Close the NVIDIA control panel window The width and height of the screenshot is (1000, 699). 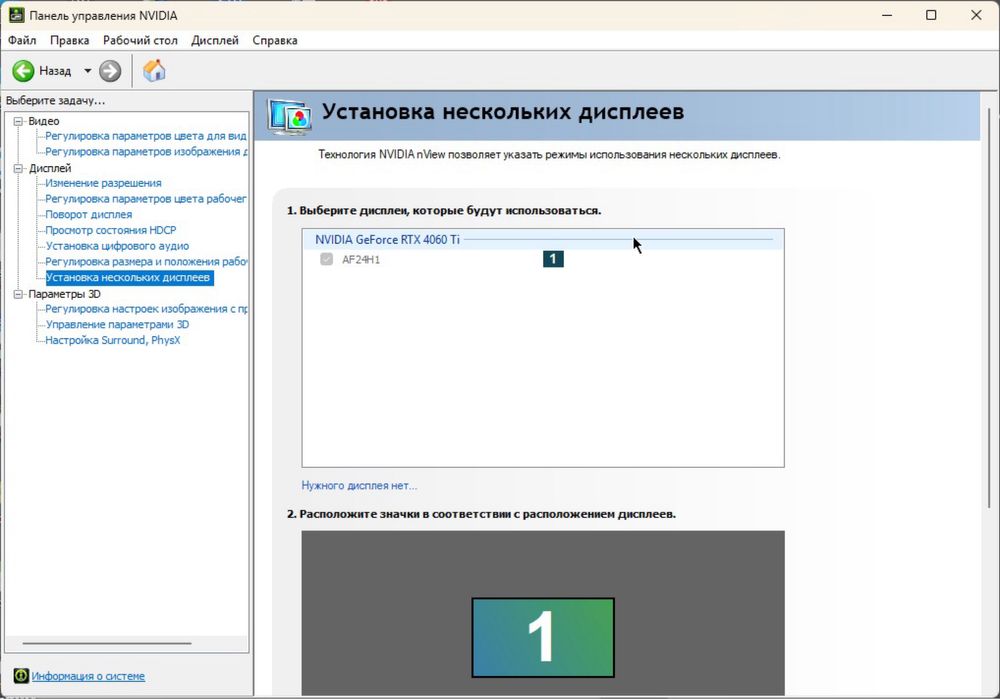pos(976,15)
